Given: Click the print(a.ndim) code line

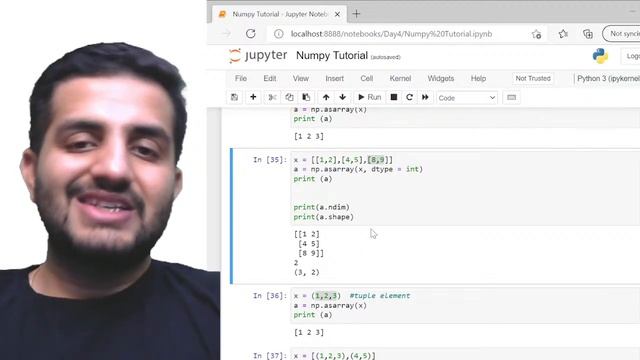Looking at the screenshot, I should [x=322, y=207].
